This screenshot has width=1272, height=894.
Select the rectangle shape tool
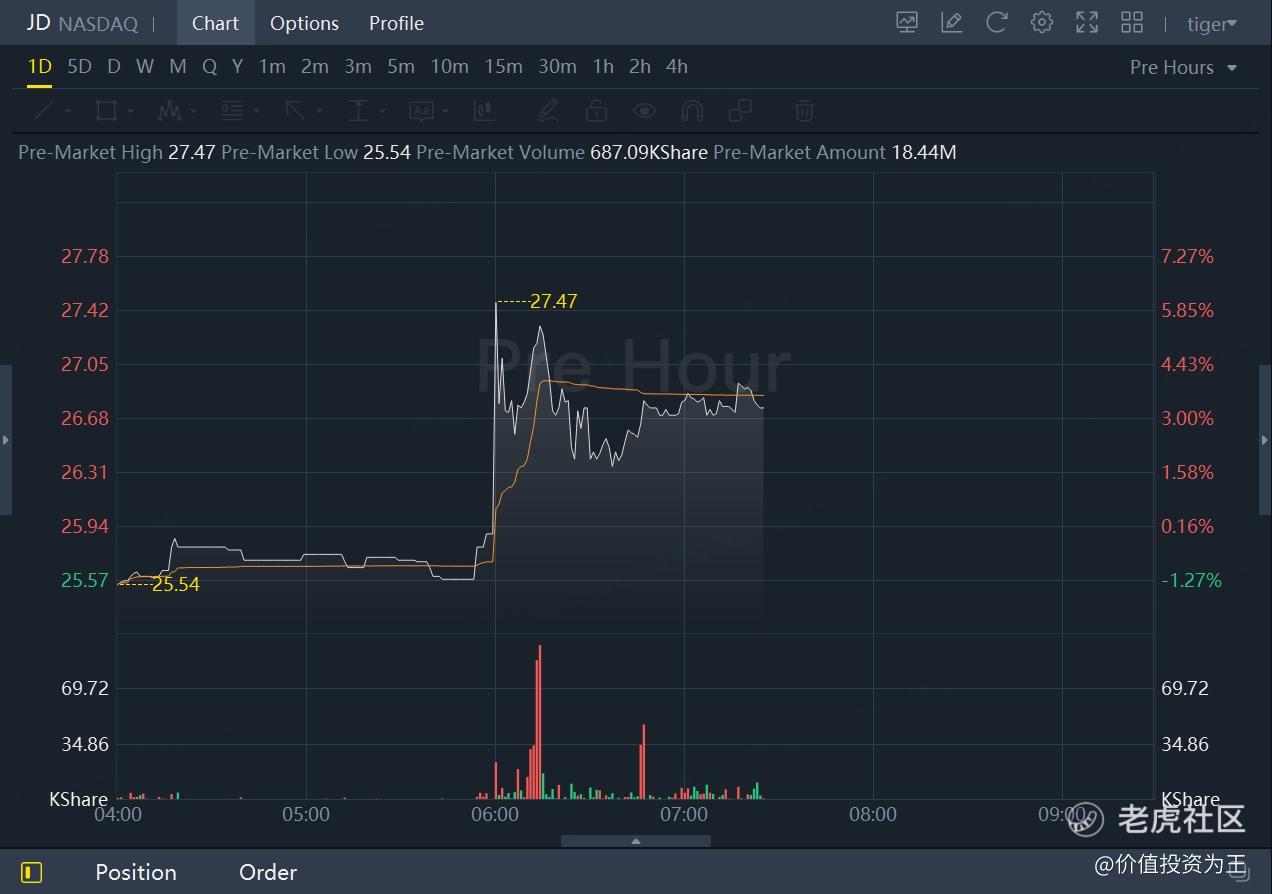(106, 110)
